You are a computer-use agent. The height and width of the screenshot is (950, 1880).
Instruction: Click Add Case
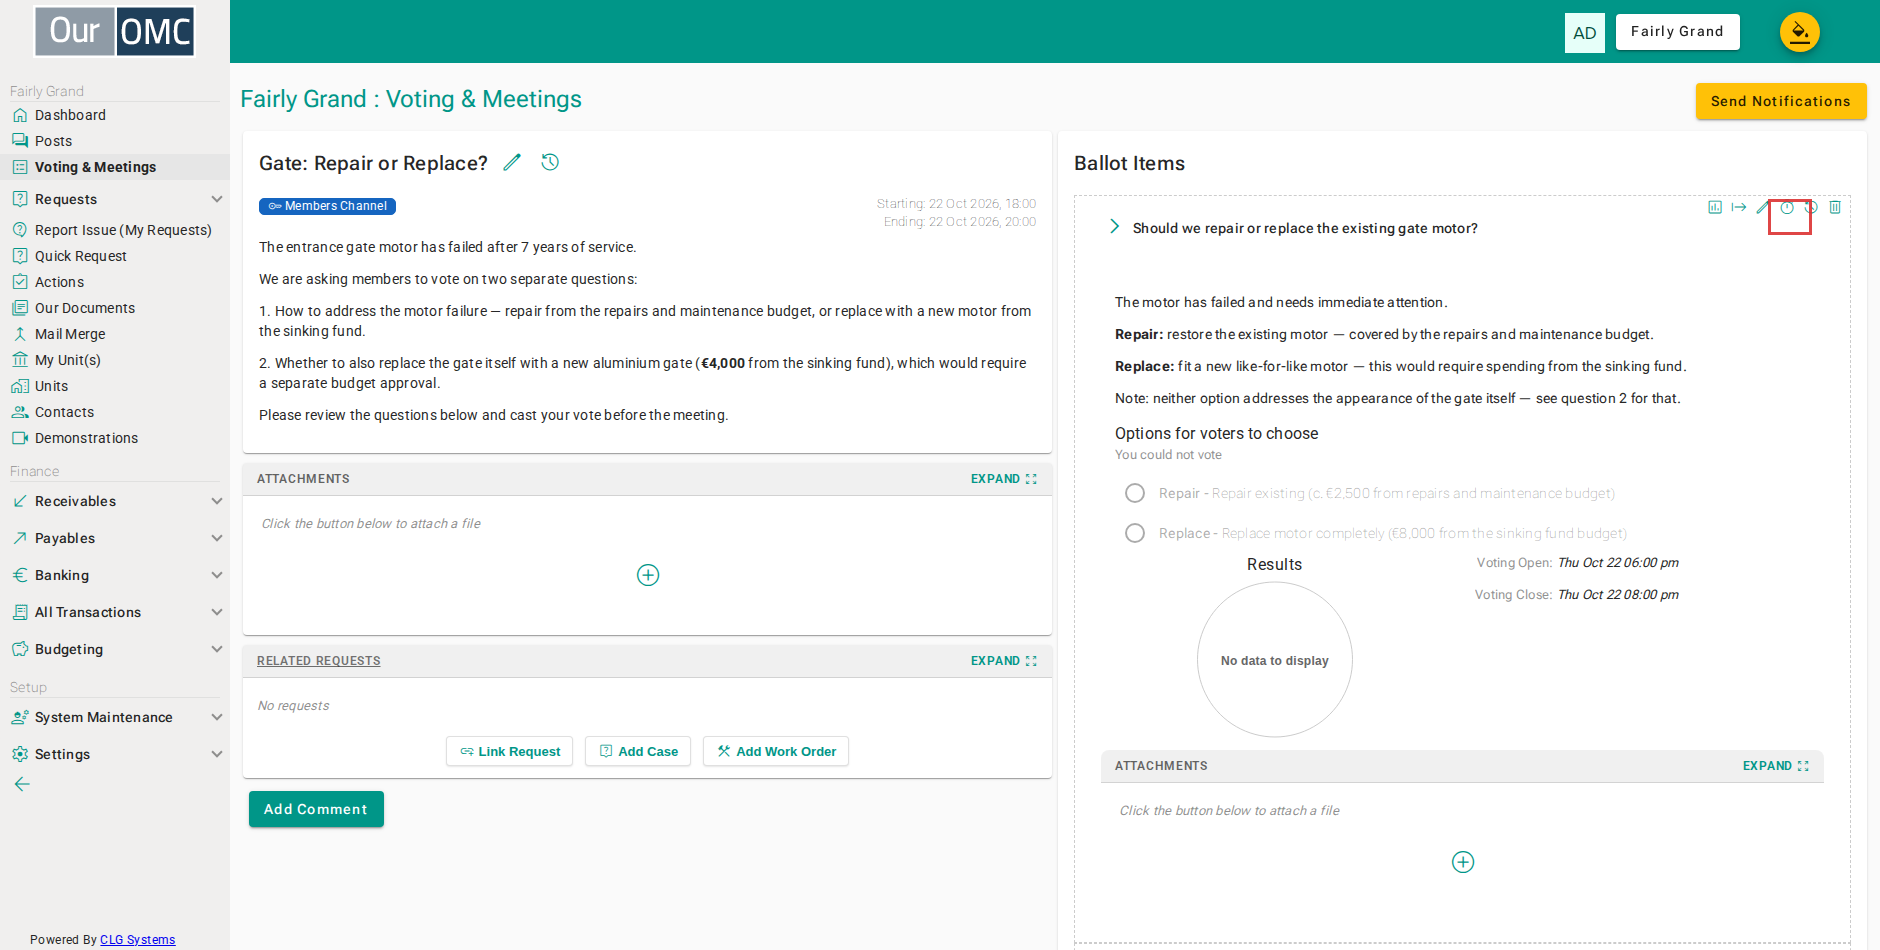coord(638,751)
